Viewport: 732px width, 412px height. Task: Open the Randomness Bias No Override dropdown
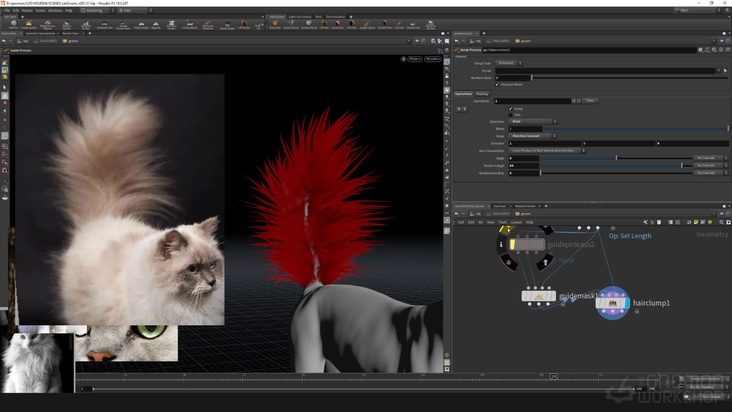(x=710, y=173)
